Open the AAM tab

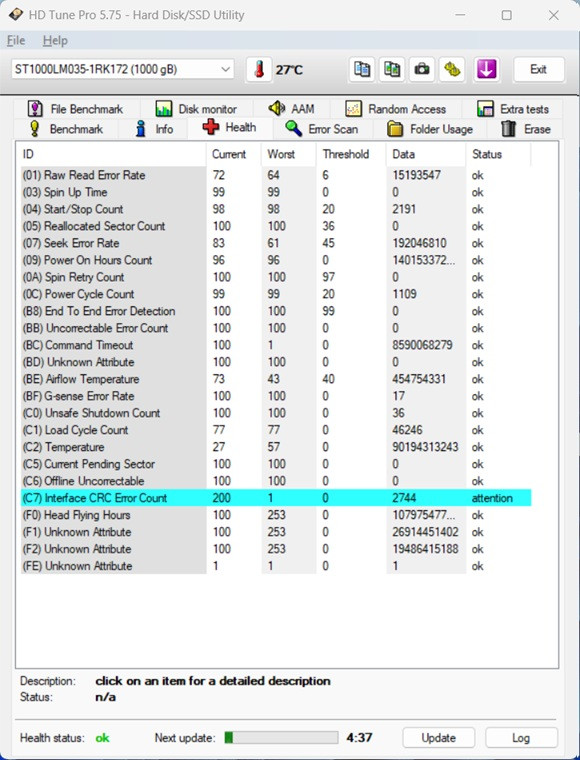(x=292, y=109)
